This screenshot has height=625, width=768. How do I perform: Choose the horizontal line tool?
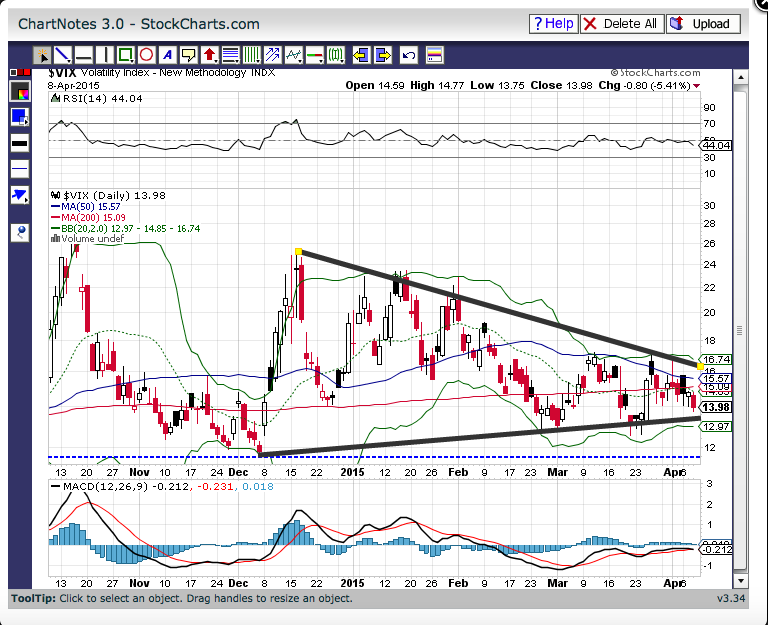(x=83, y=55)
